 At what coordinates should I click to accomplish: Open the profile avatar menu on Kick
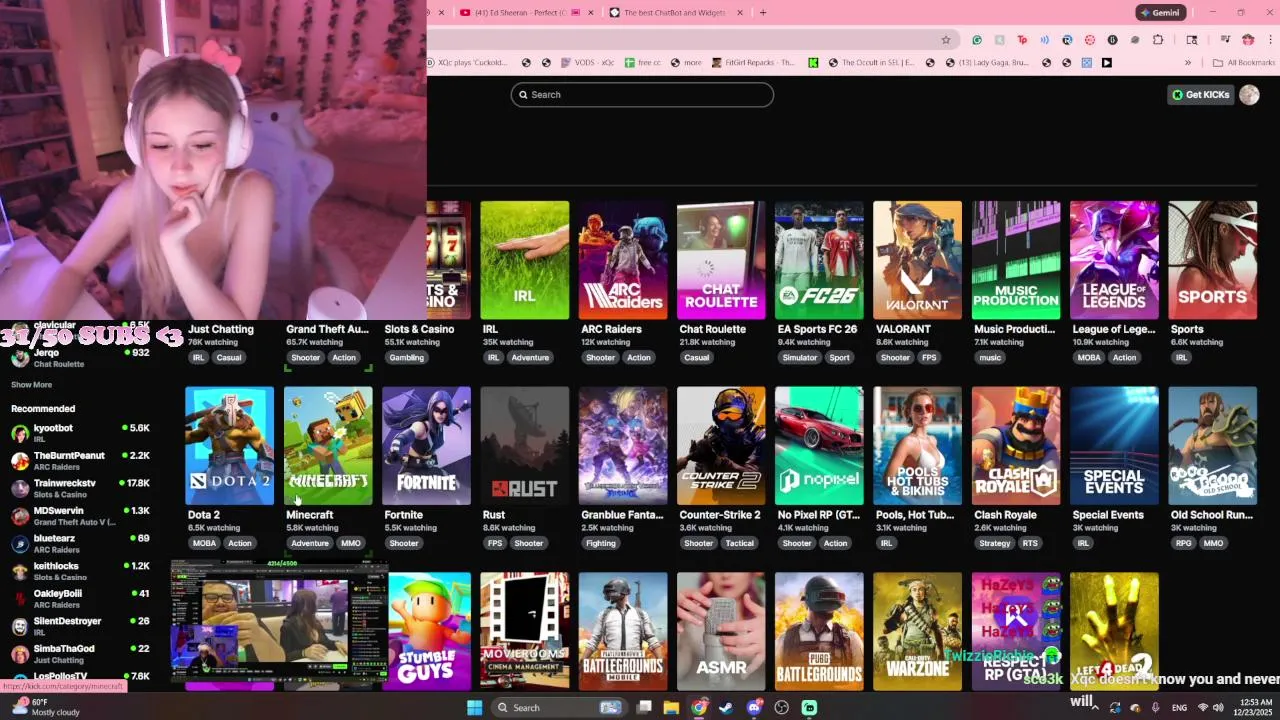pyautogui.click(x=1249, y=94)
